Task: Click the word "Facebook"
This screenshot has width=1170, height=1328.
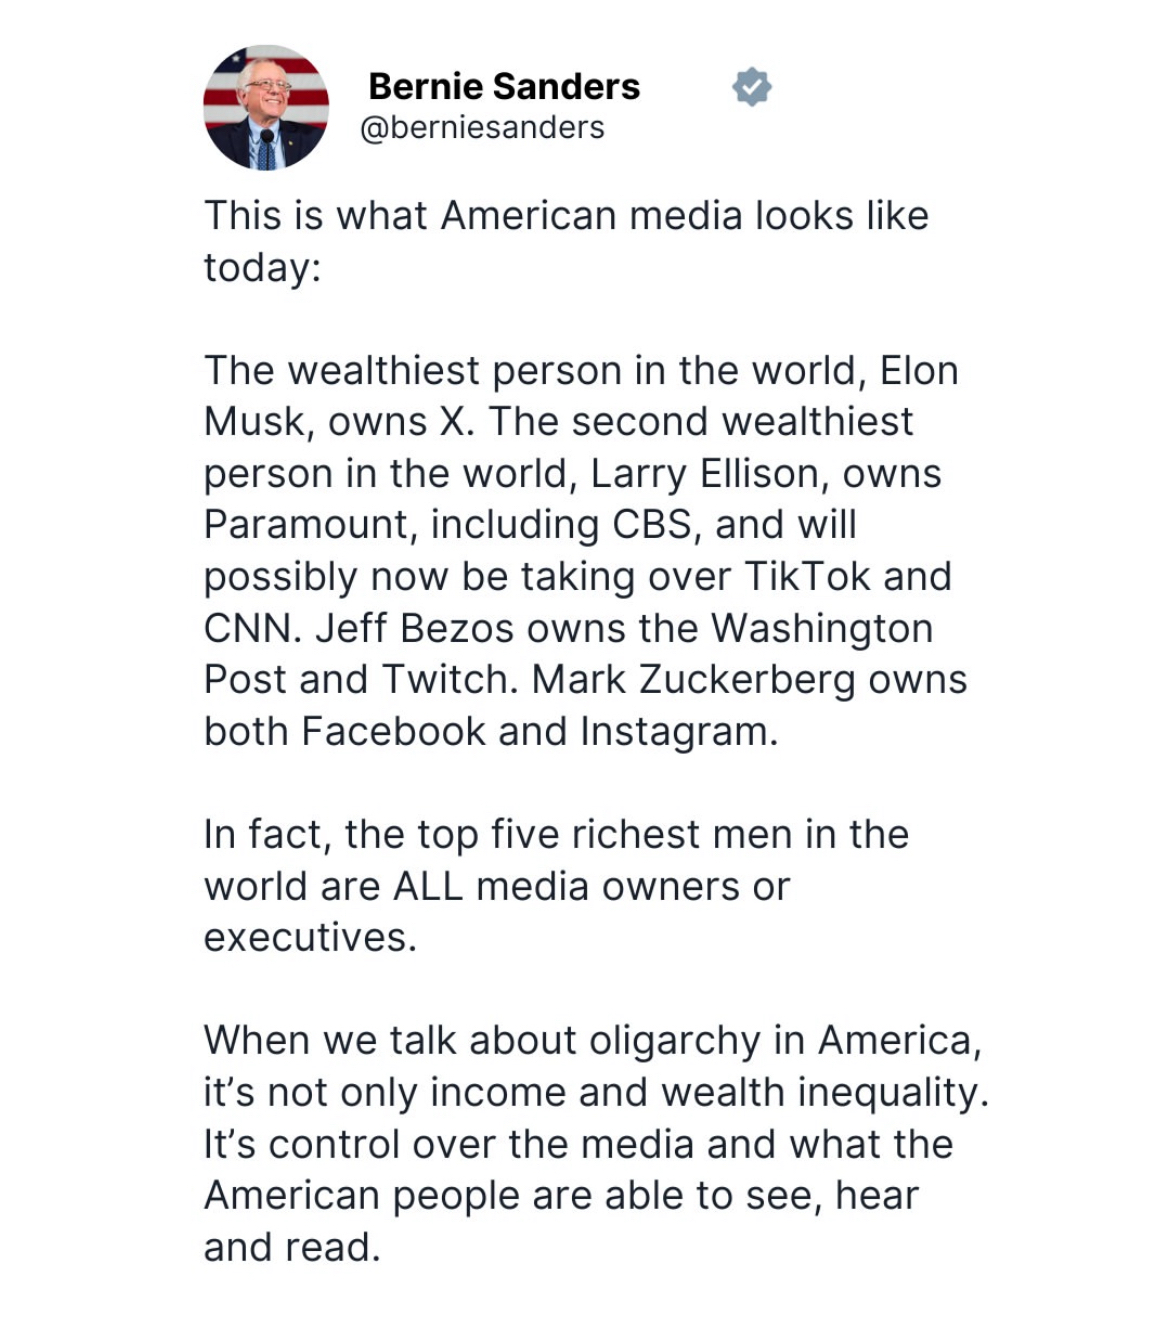Action: click(x=393, y=732)
